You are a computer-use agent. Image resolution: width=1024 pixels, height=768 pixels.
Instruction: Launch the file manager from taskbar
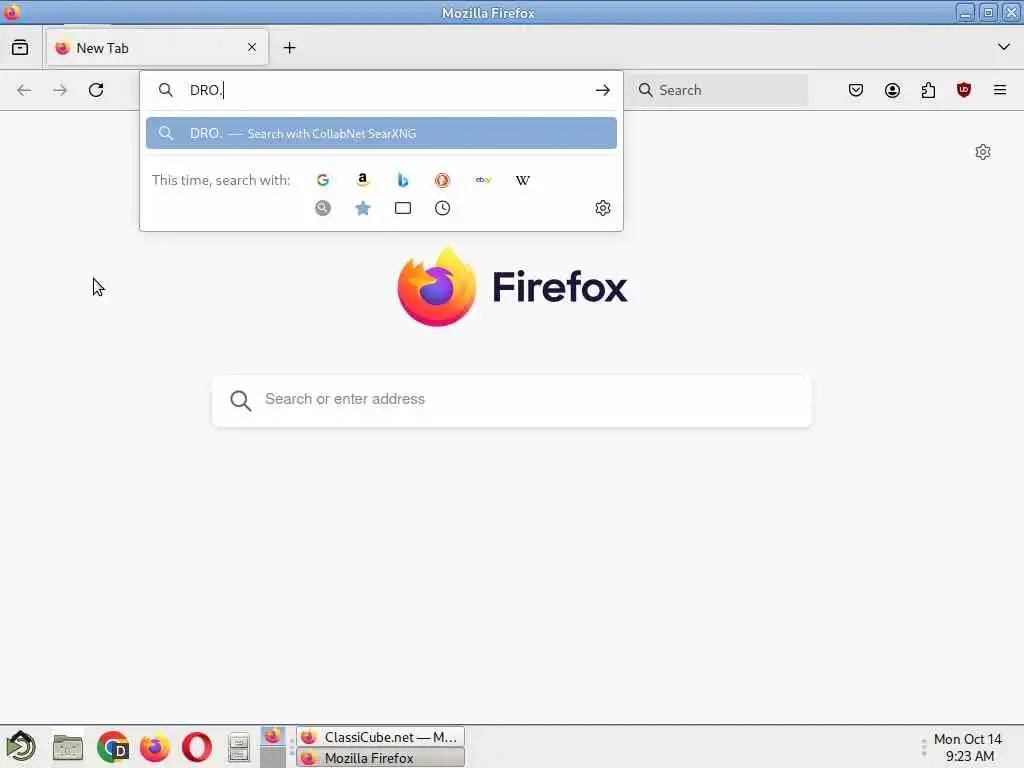click(68, 747)
